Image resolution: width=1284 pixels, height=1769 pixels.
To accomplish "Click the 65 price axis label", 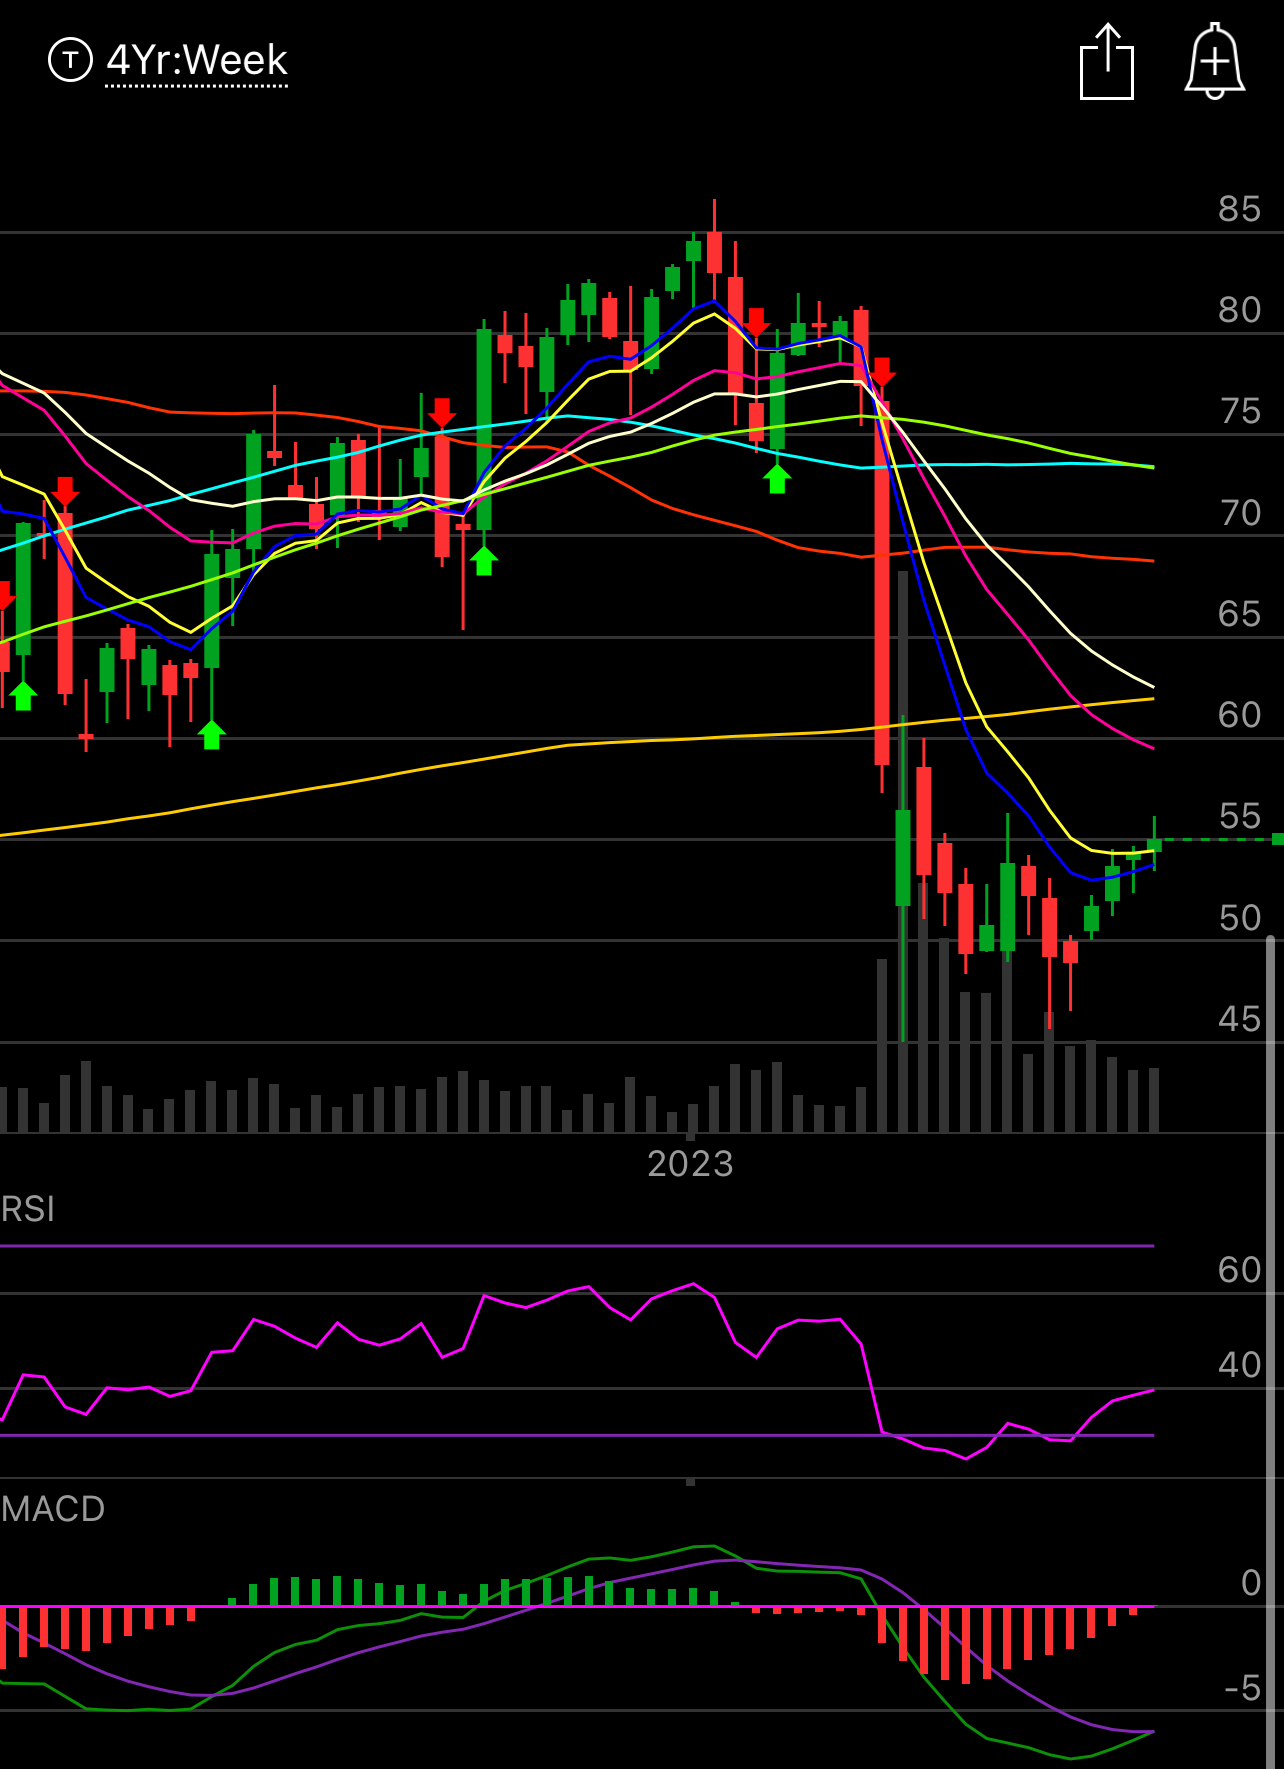I will coord(1239,614).
